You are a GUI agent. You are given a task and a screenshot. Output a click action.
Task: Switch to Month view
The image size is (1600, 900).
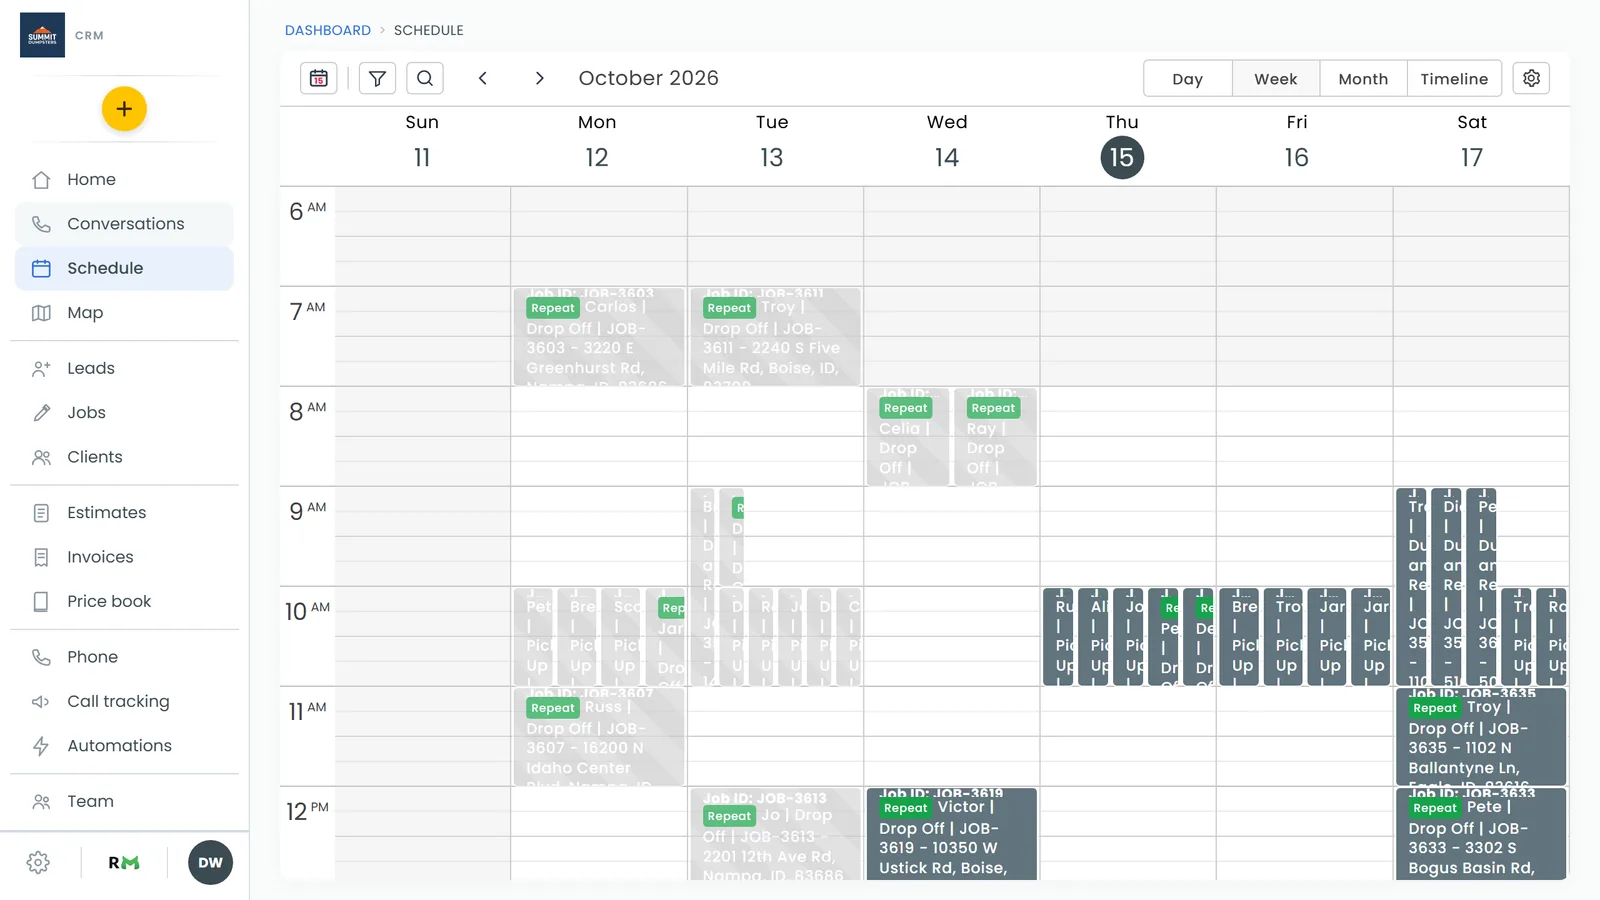click(x=1363, y=79)
